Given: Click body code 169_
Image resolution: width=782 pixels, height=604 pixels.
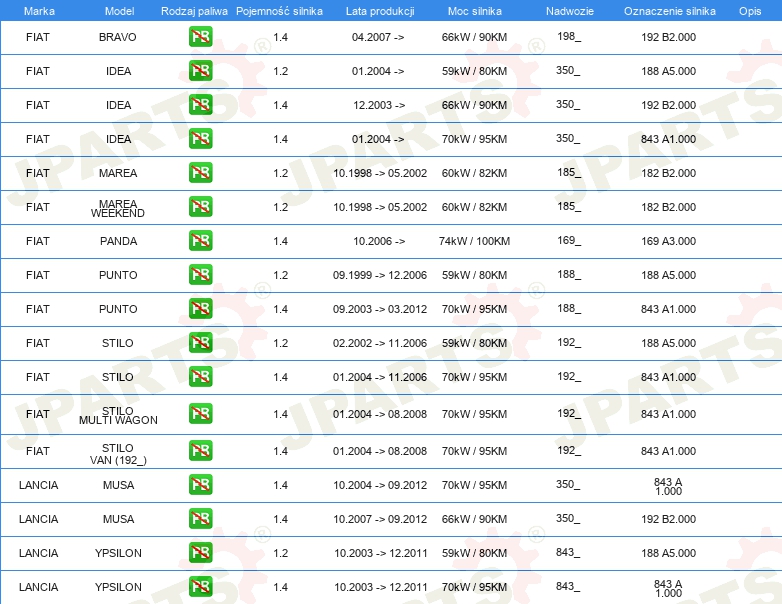Looking at the screenshot, I should [x=569, y=240].
